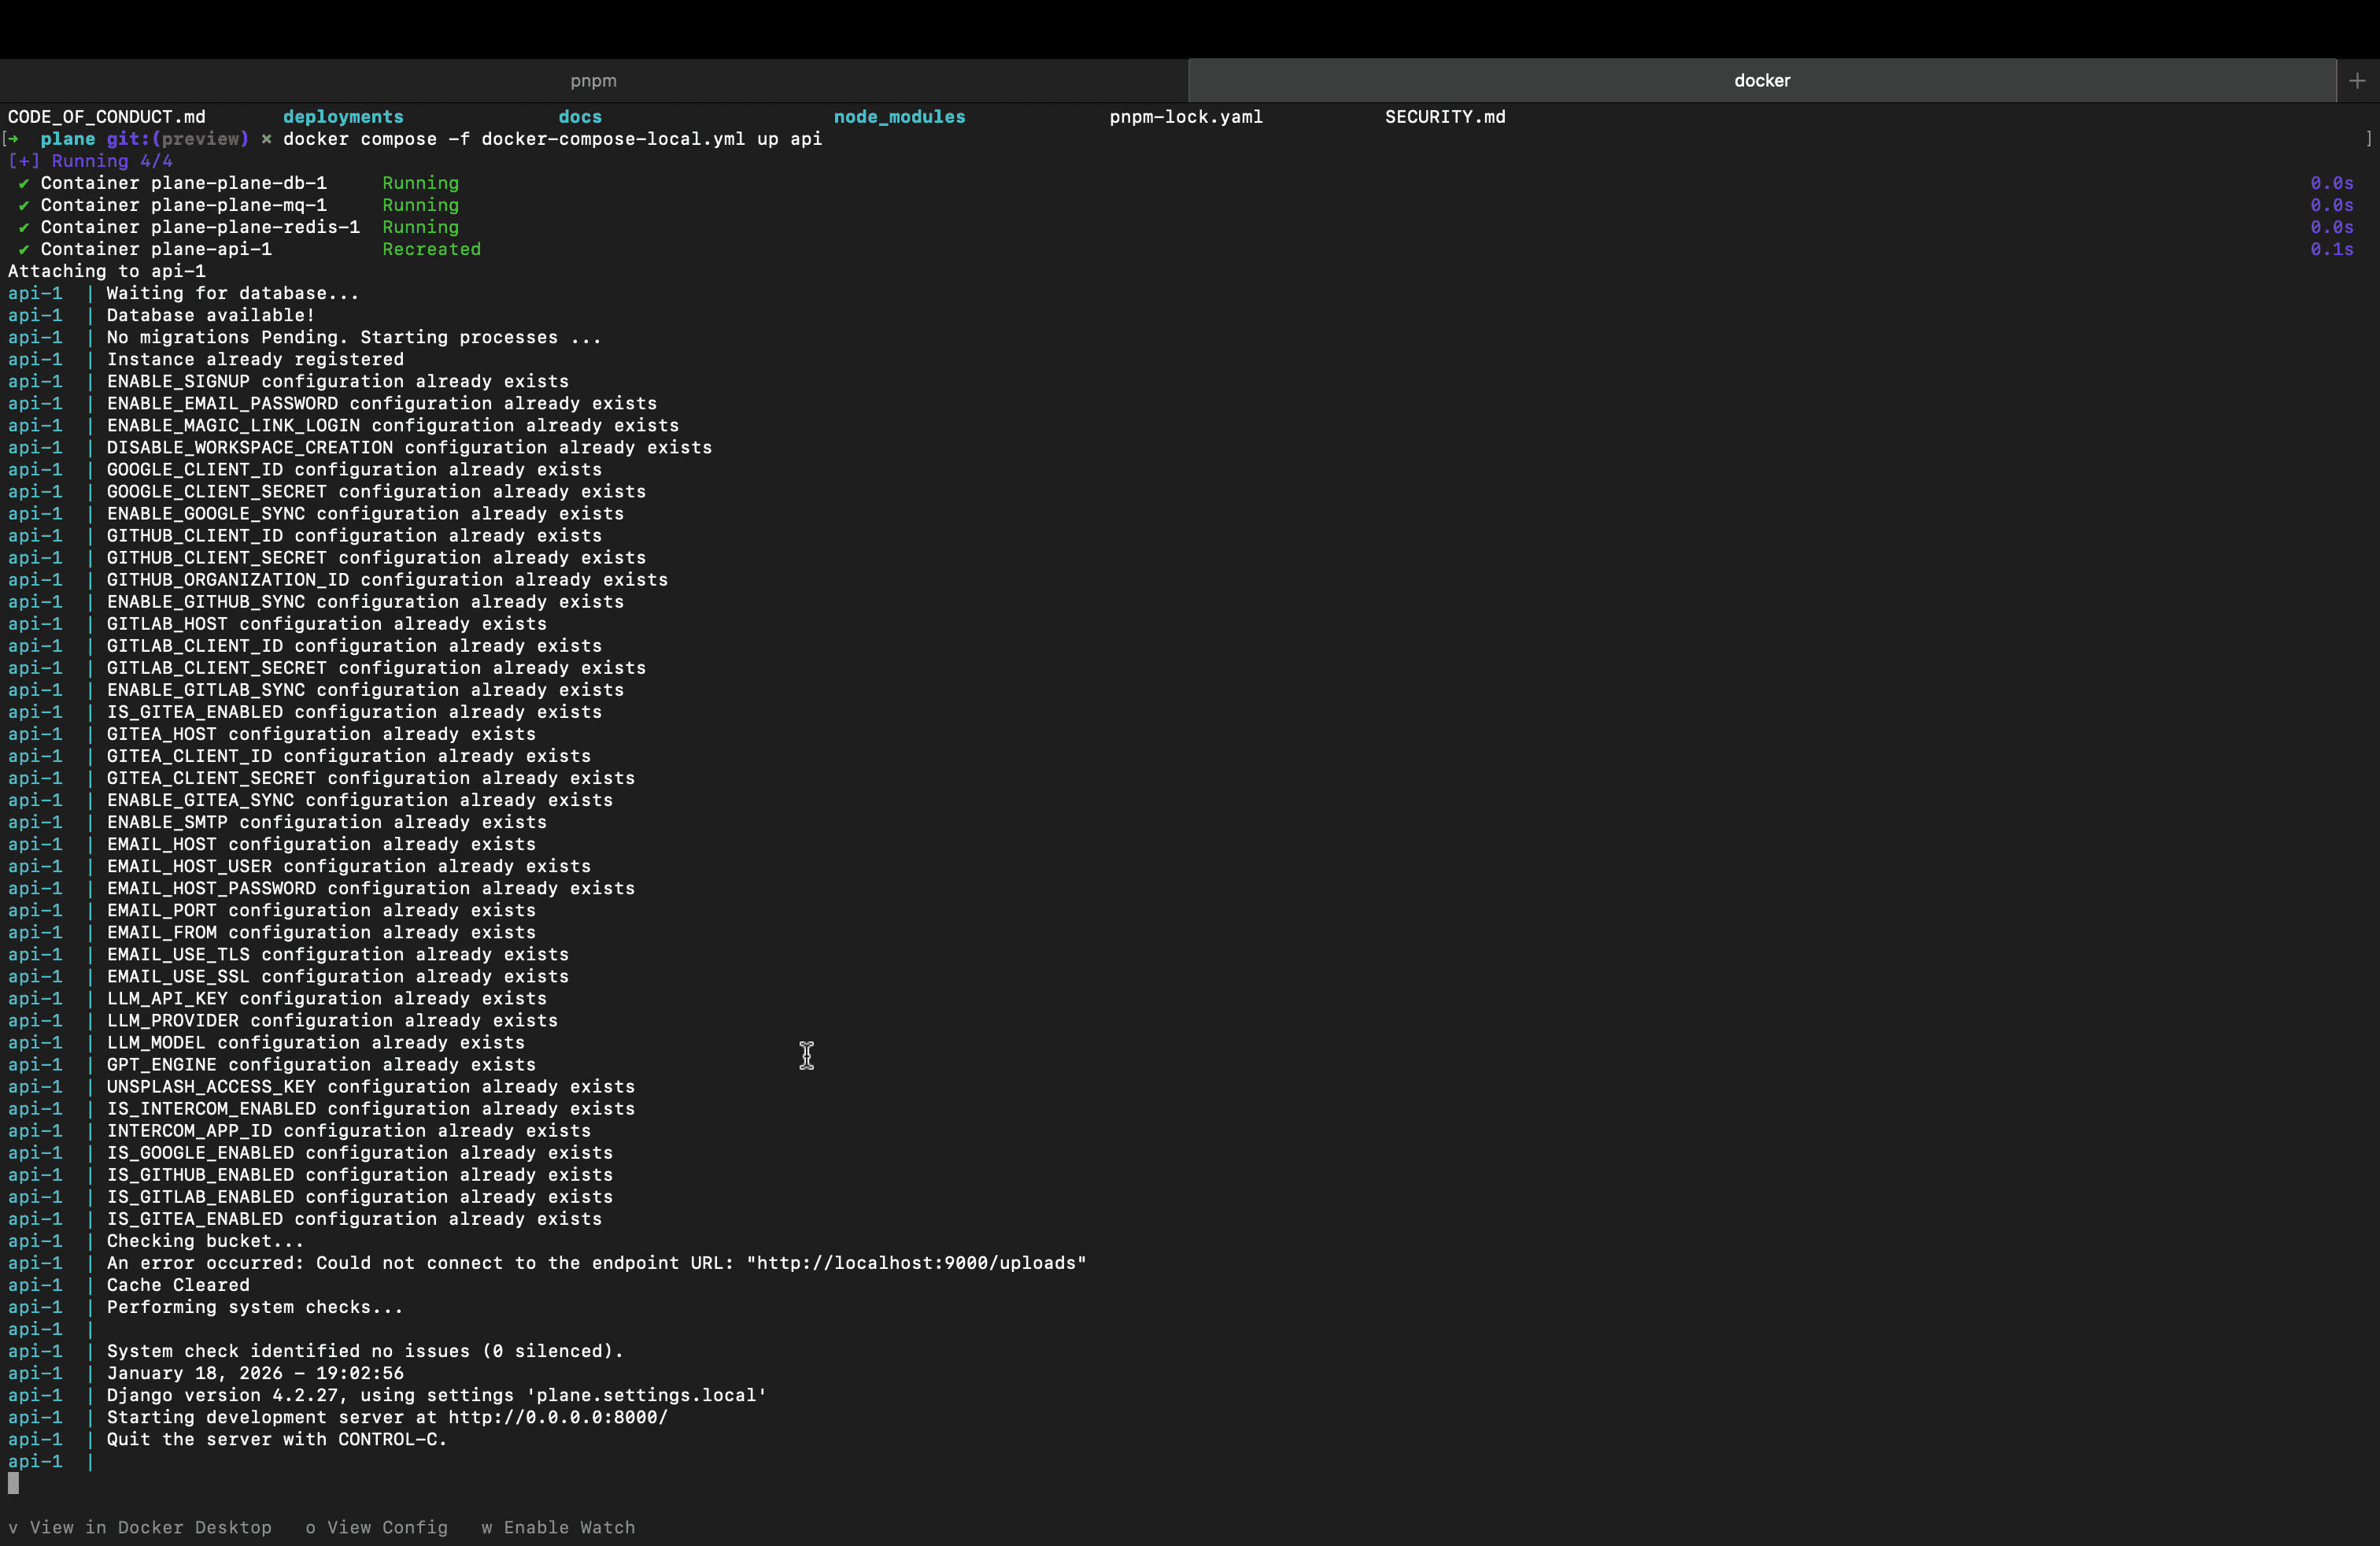Click the deployments directory name
This screenshot has height=1546, width=2380.
coord(343,117)
